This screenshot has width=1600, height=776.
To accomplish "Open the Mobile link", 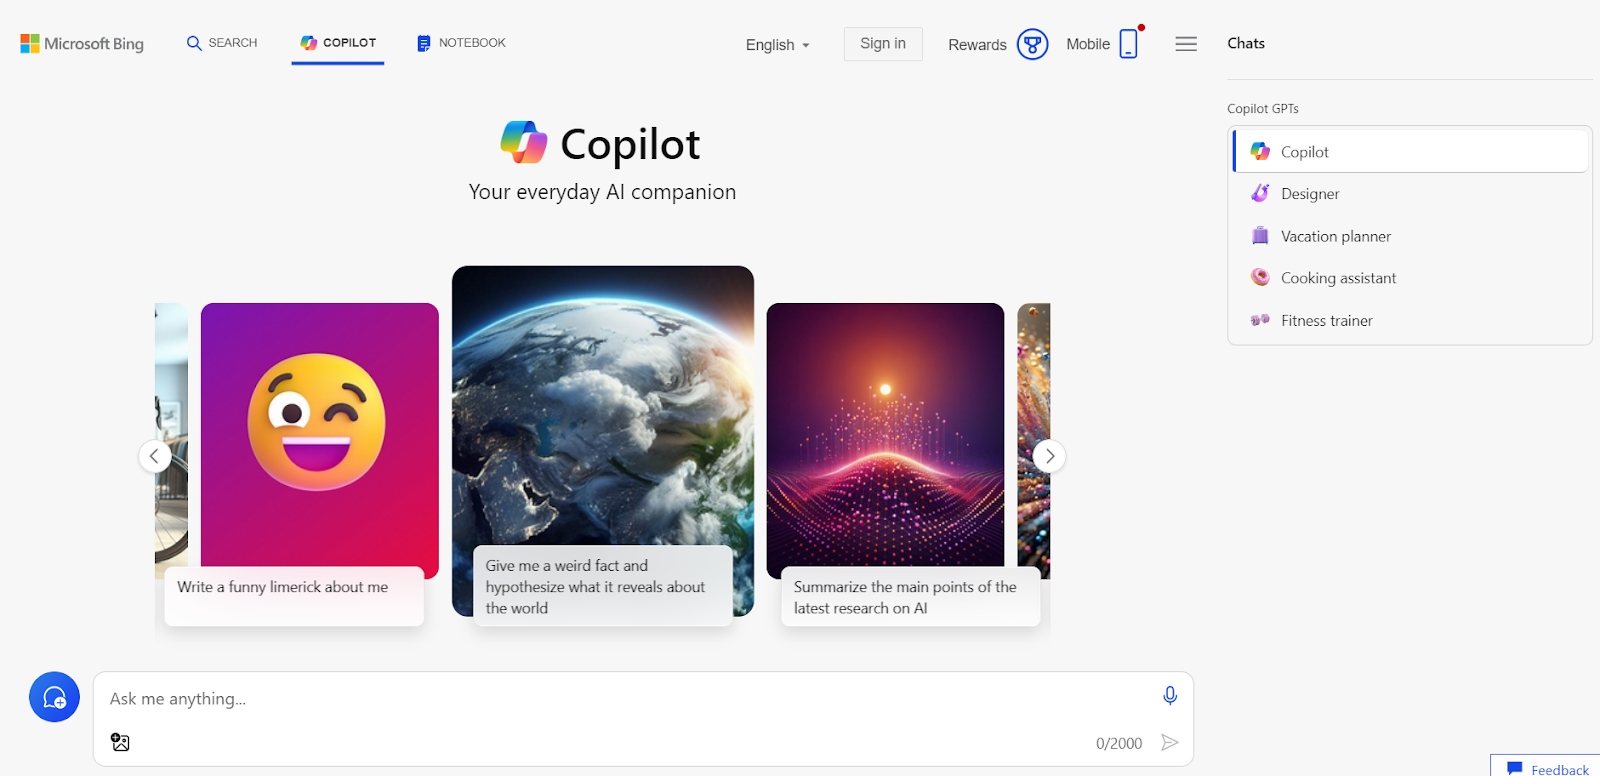I will tap(1088, 45).
